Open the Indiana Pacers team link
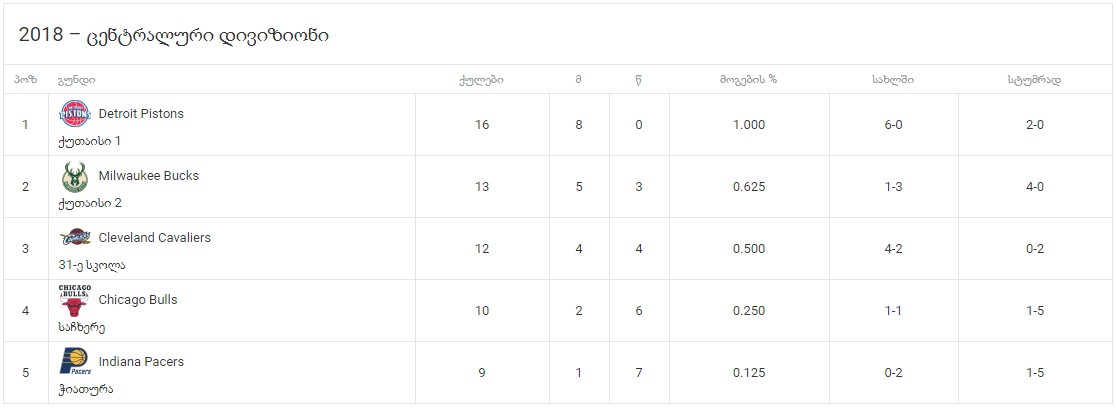1116x408 pixels. pyautogui.click(x=141, y=362)
